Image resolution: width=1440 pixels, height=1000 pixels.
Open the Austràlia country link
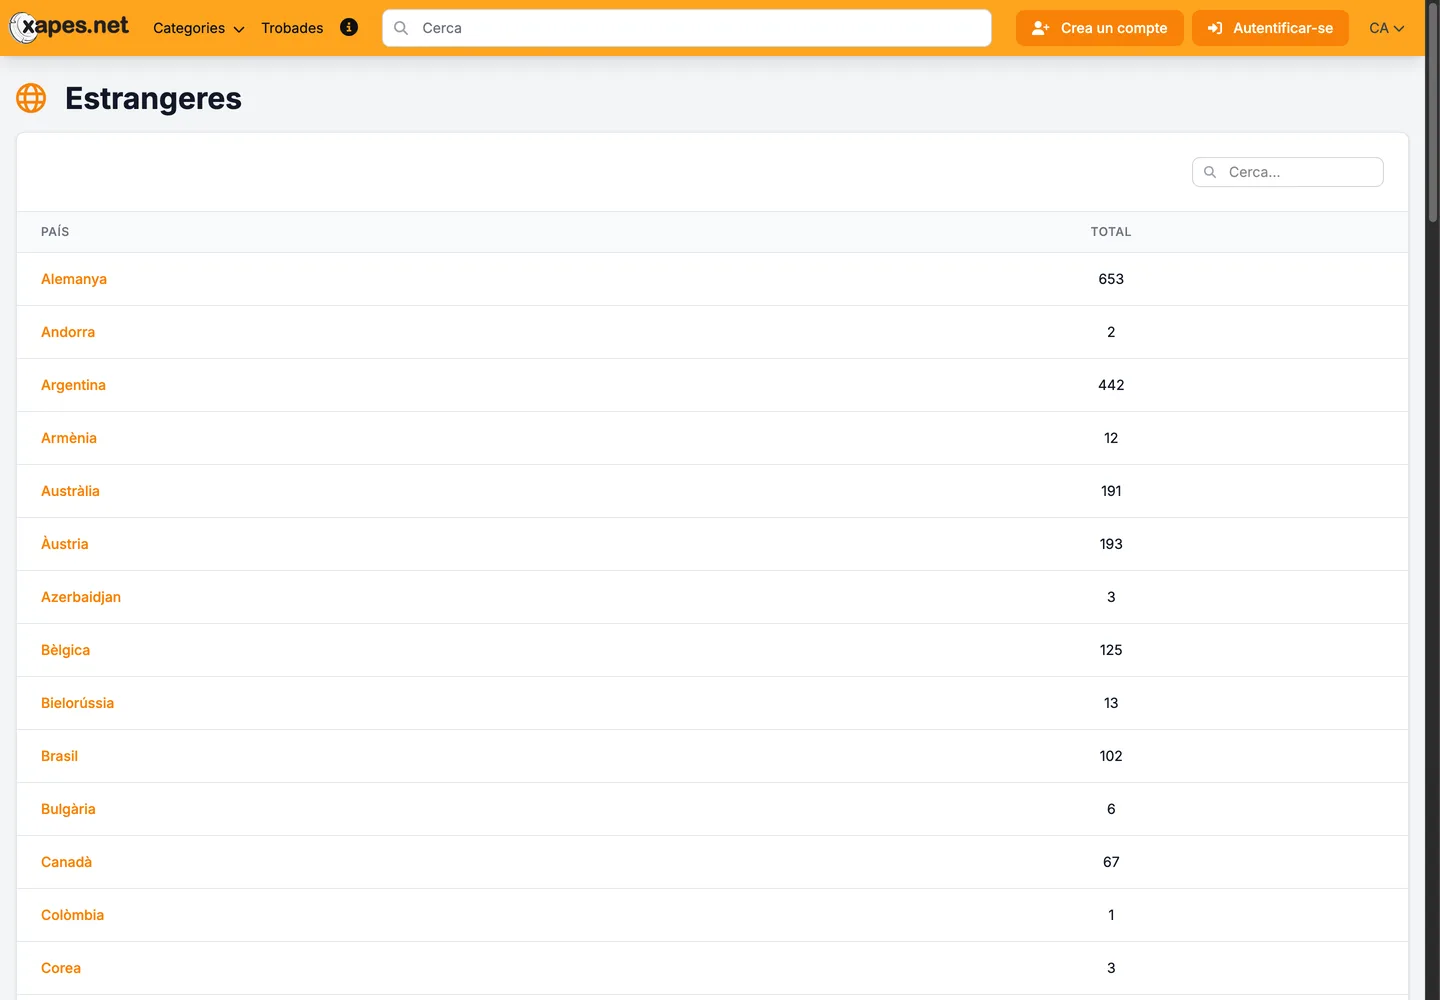[70, 491]
